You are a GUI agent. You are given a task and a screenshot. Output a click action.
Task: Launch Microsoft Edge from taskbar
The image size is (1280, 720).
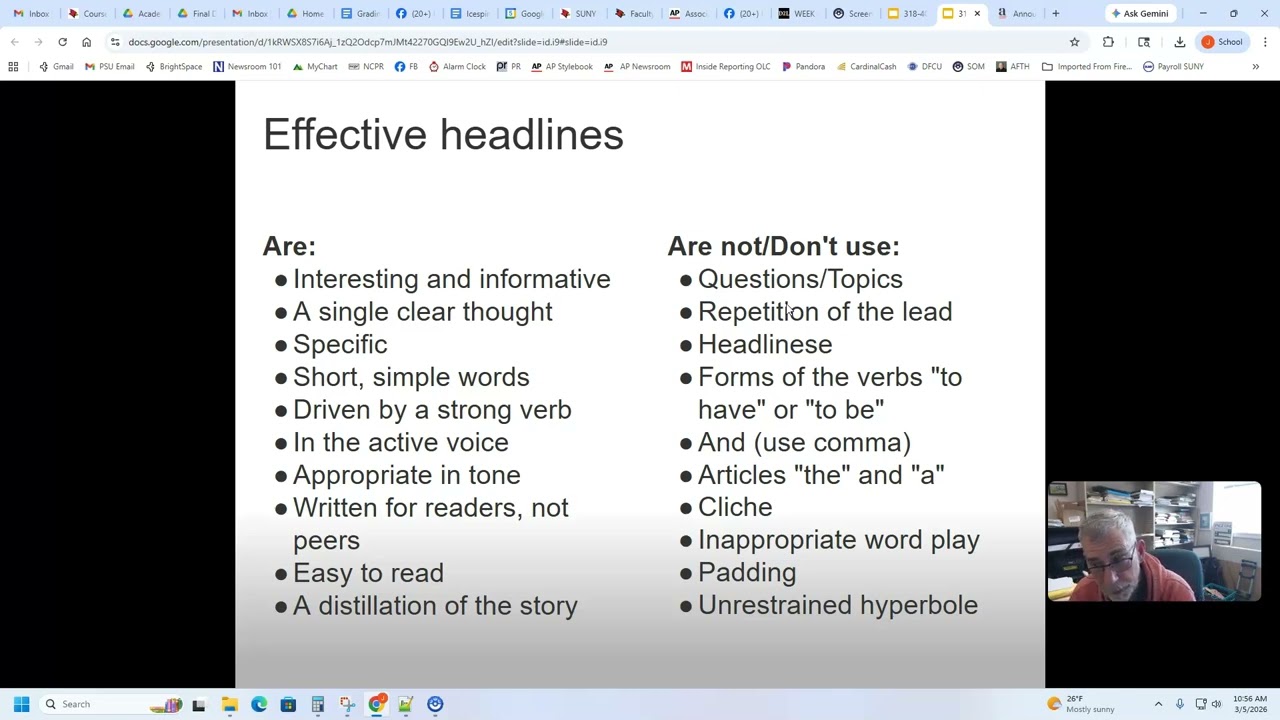[259, 704]
